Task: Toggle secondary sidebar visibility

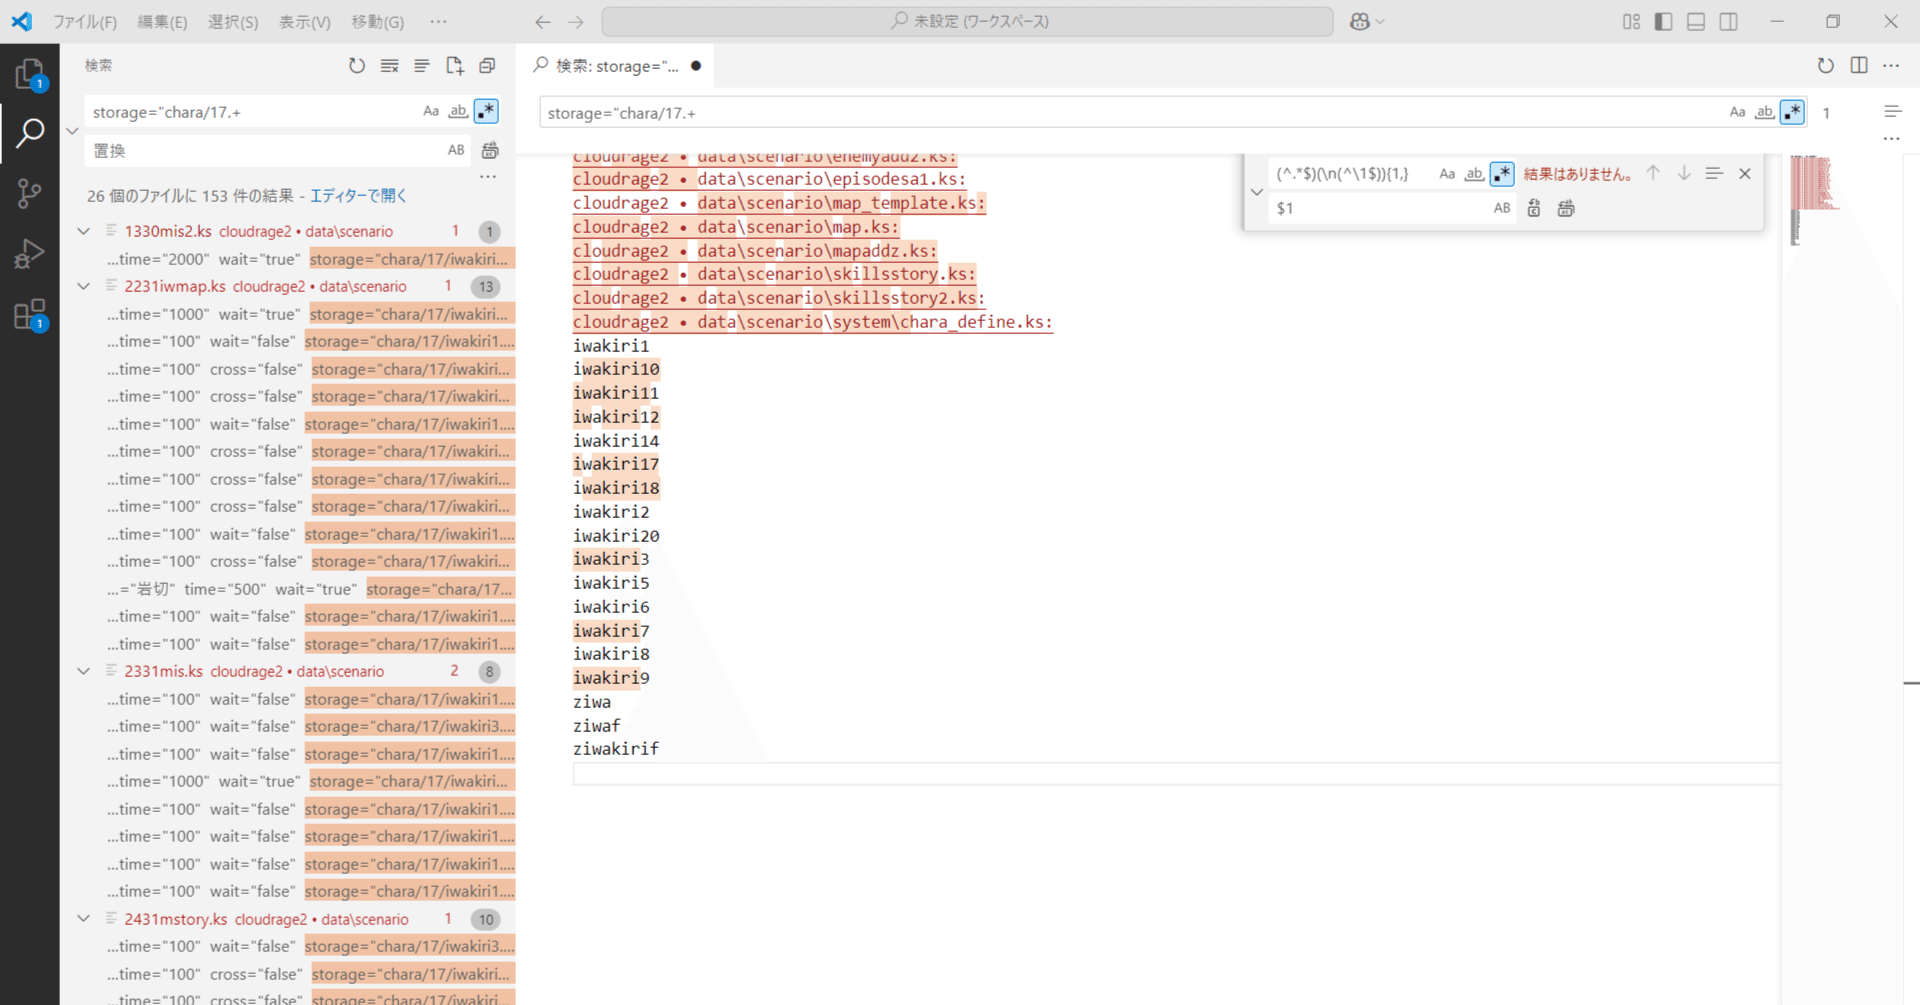Action: pos(1728,21)
